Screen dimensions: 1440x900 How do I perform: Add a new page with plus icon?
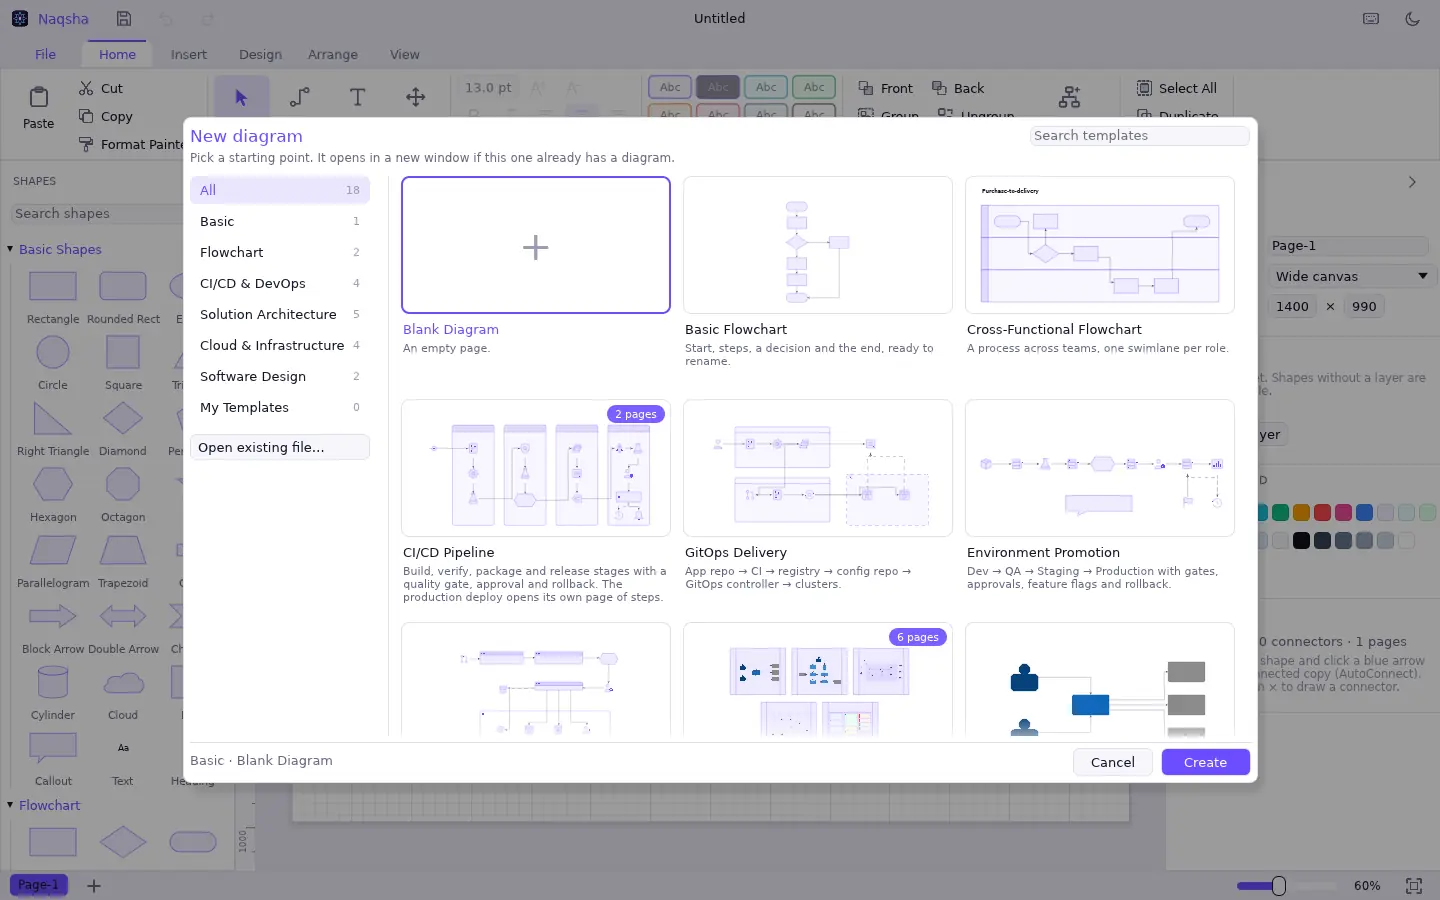[94, 886]
